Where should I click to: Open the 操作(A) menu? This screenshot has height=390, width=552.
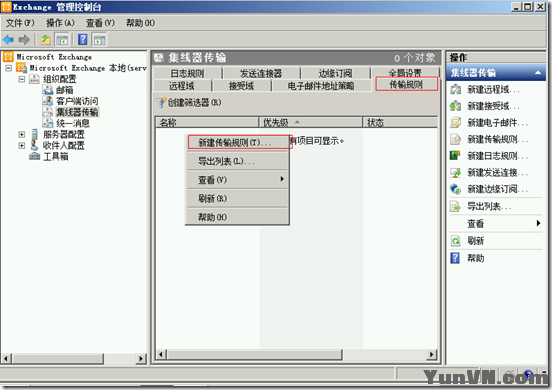pyautogui.click(x=60, y=23)
